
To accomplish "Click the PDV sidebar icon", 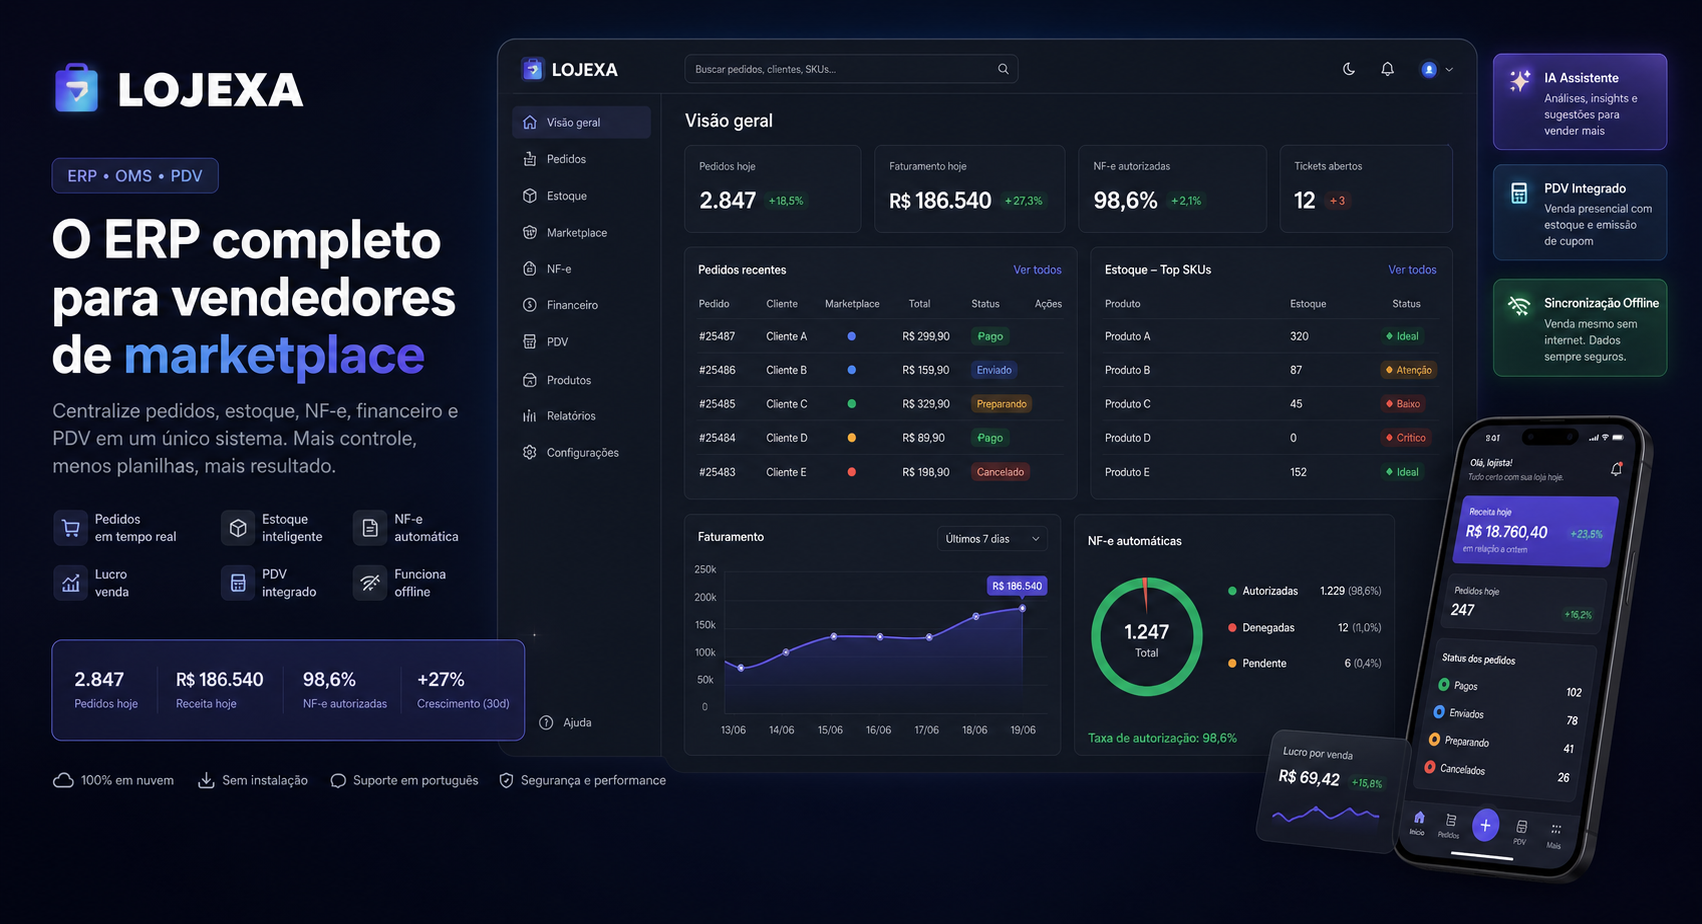I will [530, 342].
